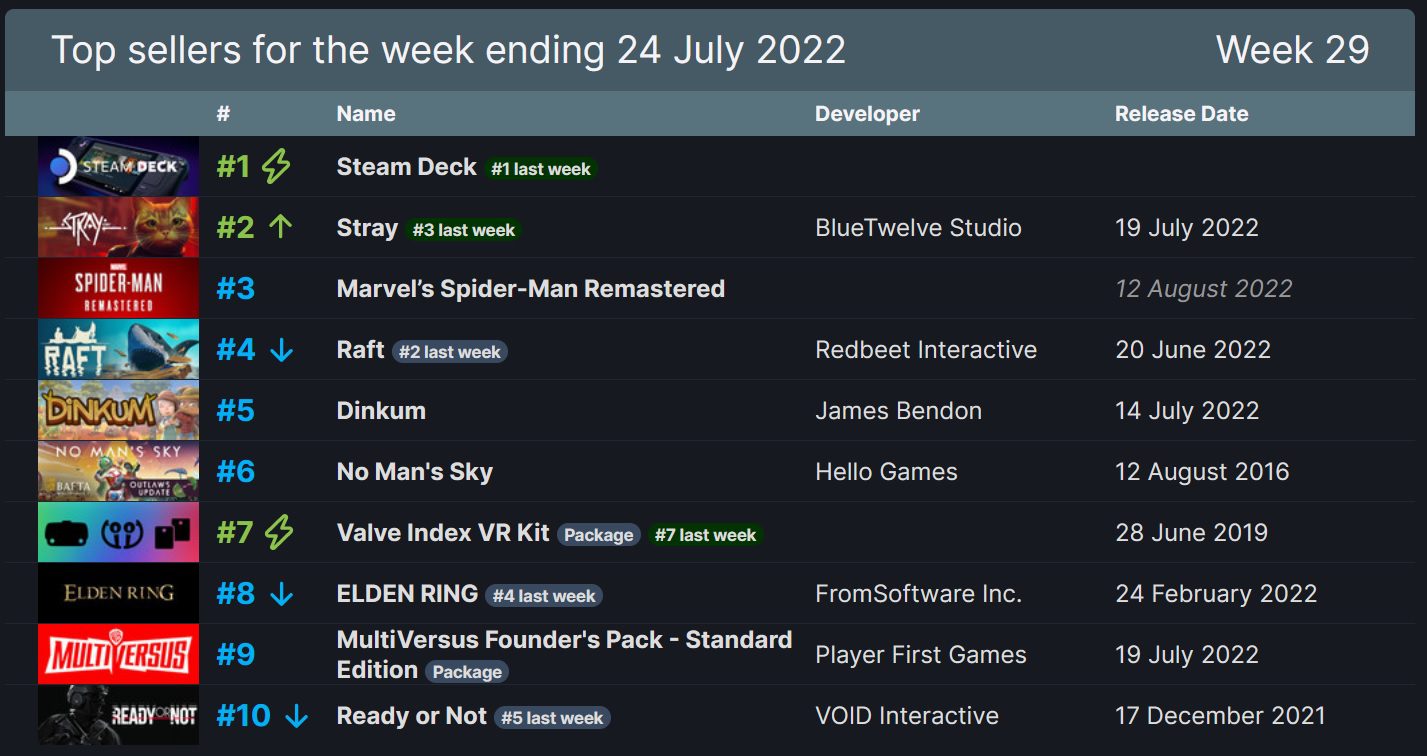Click the '#5 last week' badge for Ready or Not
Screen dimensions: 1427x756
pos(552,718)
